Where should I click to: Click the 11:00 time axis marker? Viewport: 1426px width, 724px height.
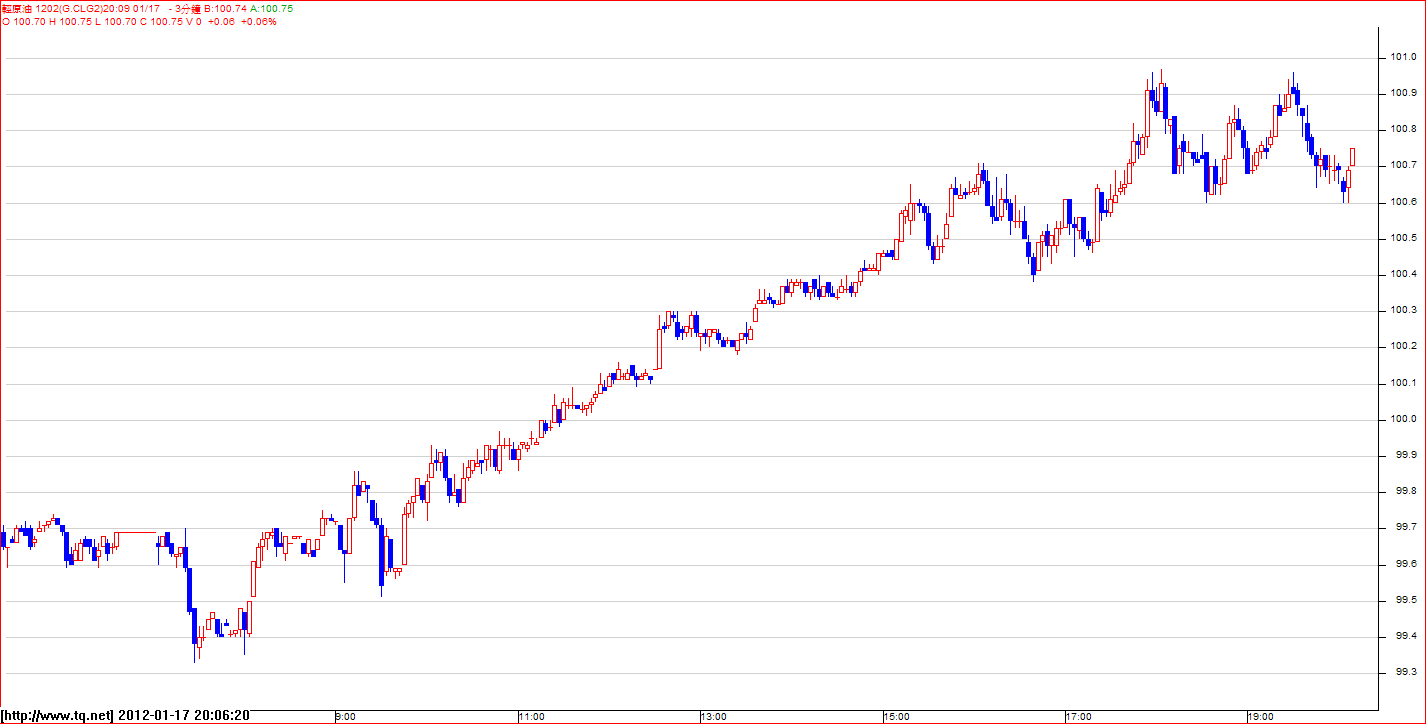[531, 717]
